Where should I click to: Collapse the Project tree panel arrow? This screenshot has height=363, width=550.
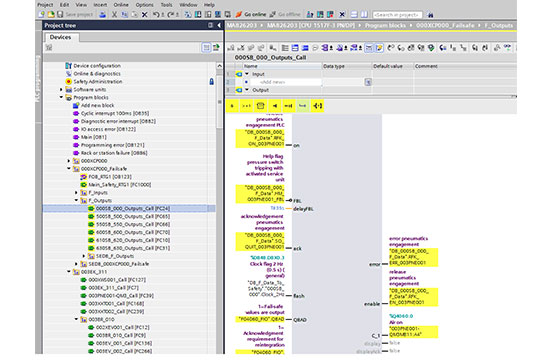tap(219, 25)
